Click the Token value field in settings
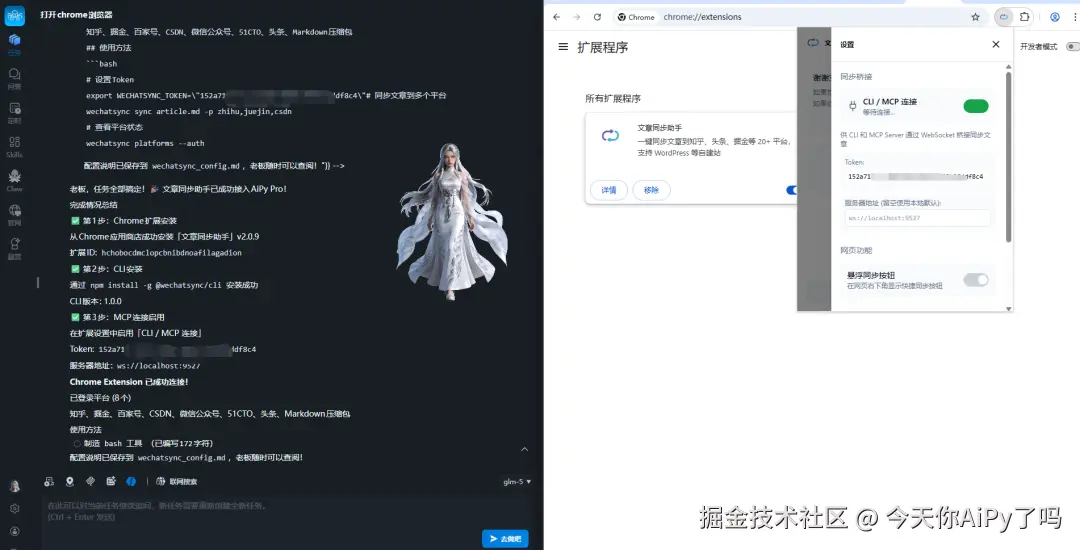Screen dimensions: 1080x550 [x=917, y=177]
